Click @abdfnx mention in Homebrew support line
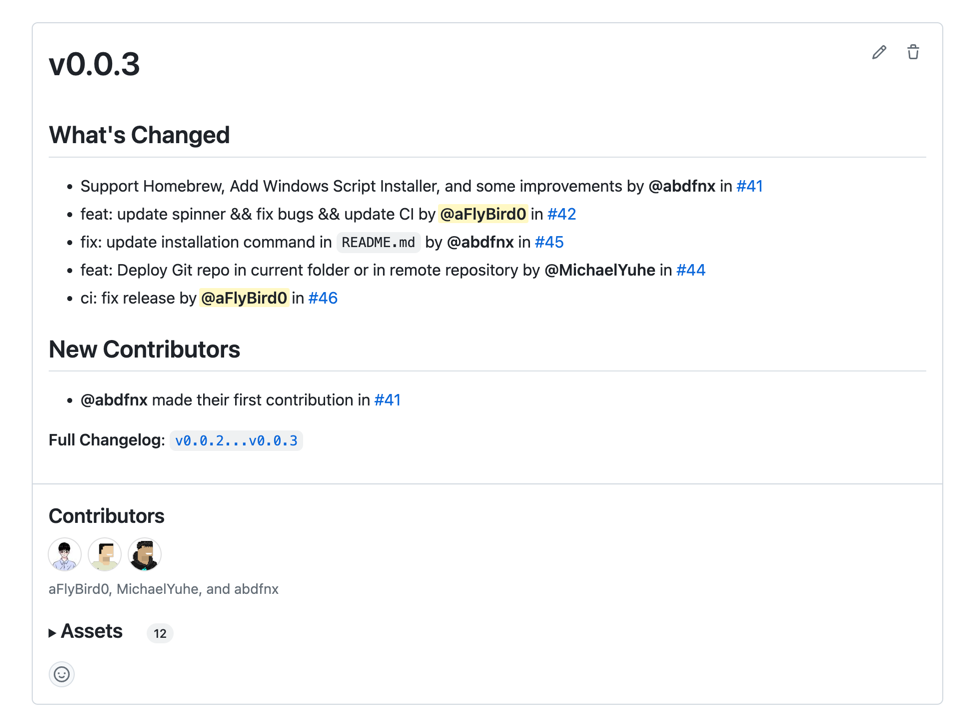 pos(682,186)
